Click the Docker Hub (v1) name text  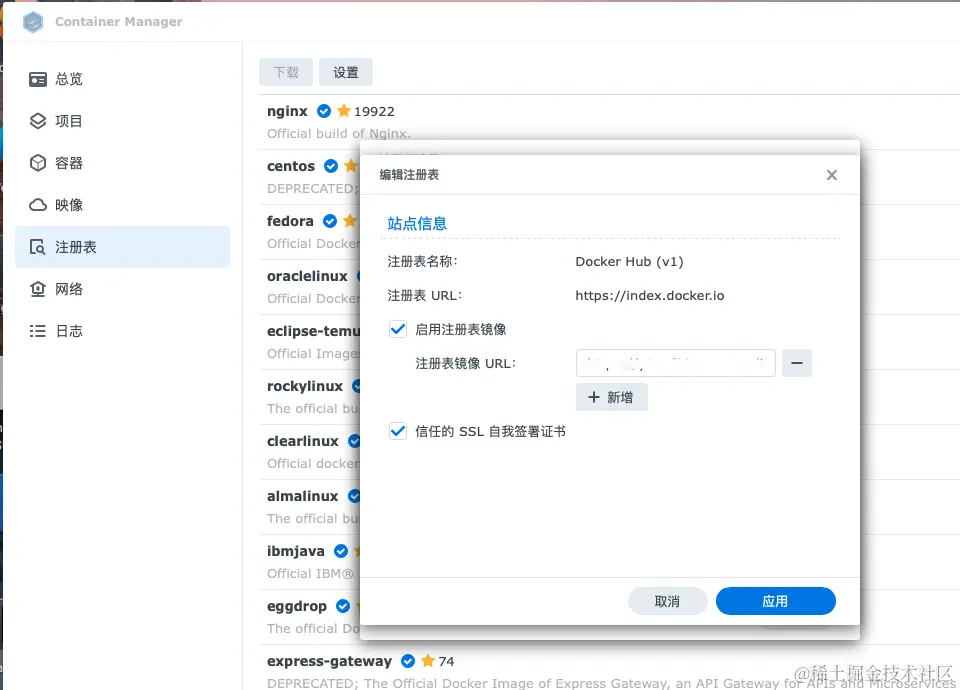point(629,261)
